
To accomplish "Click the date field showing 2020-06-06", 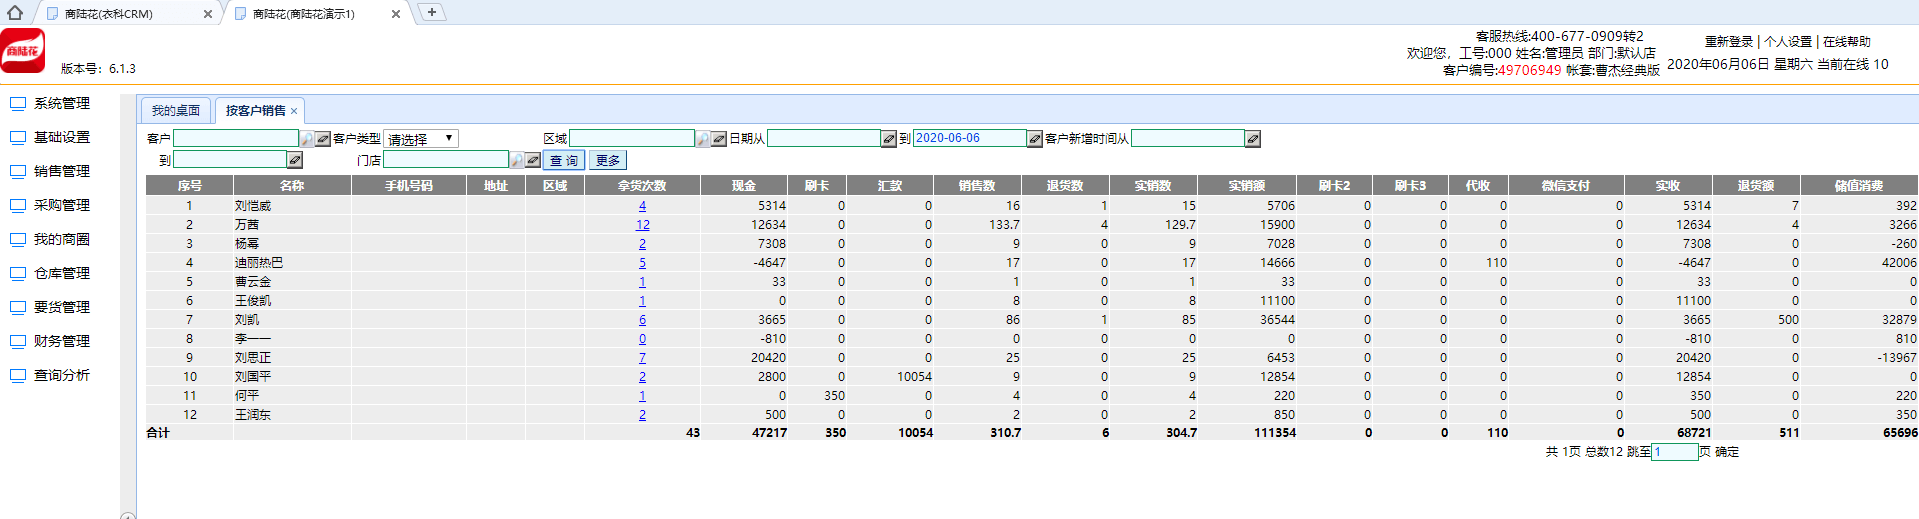I will tap(969, 138).
